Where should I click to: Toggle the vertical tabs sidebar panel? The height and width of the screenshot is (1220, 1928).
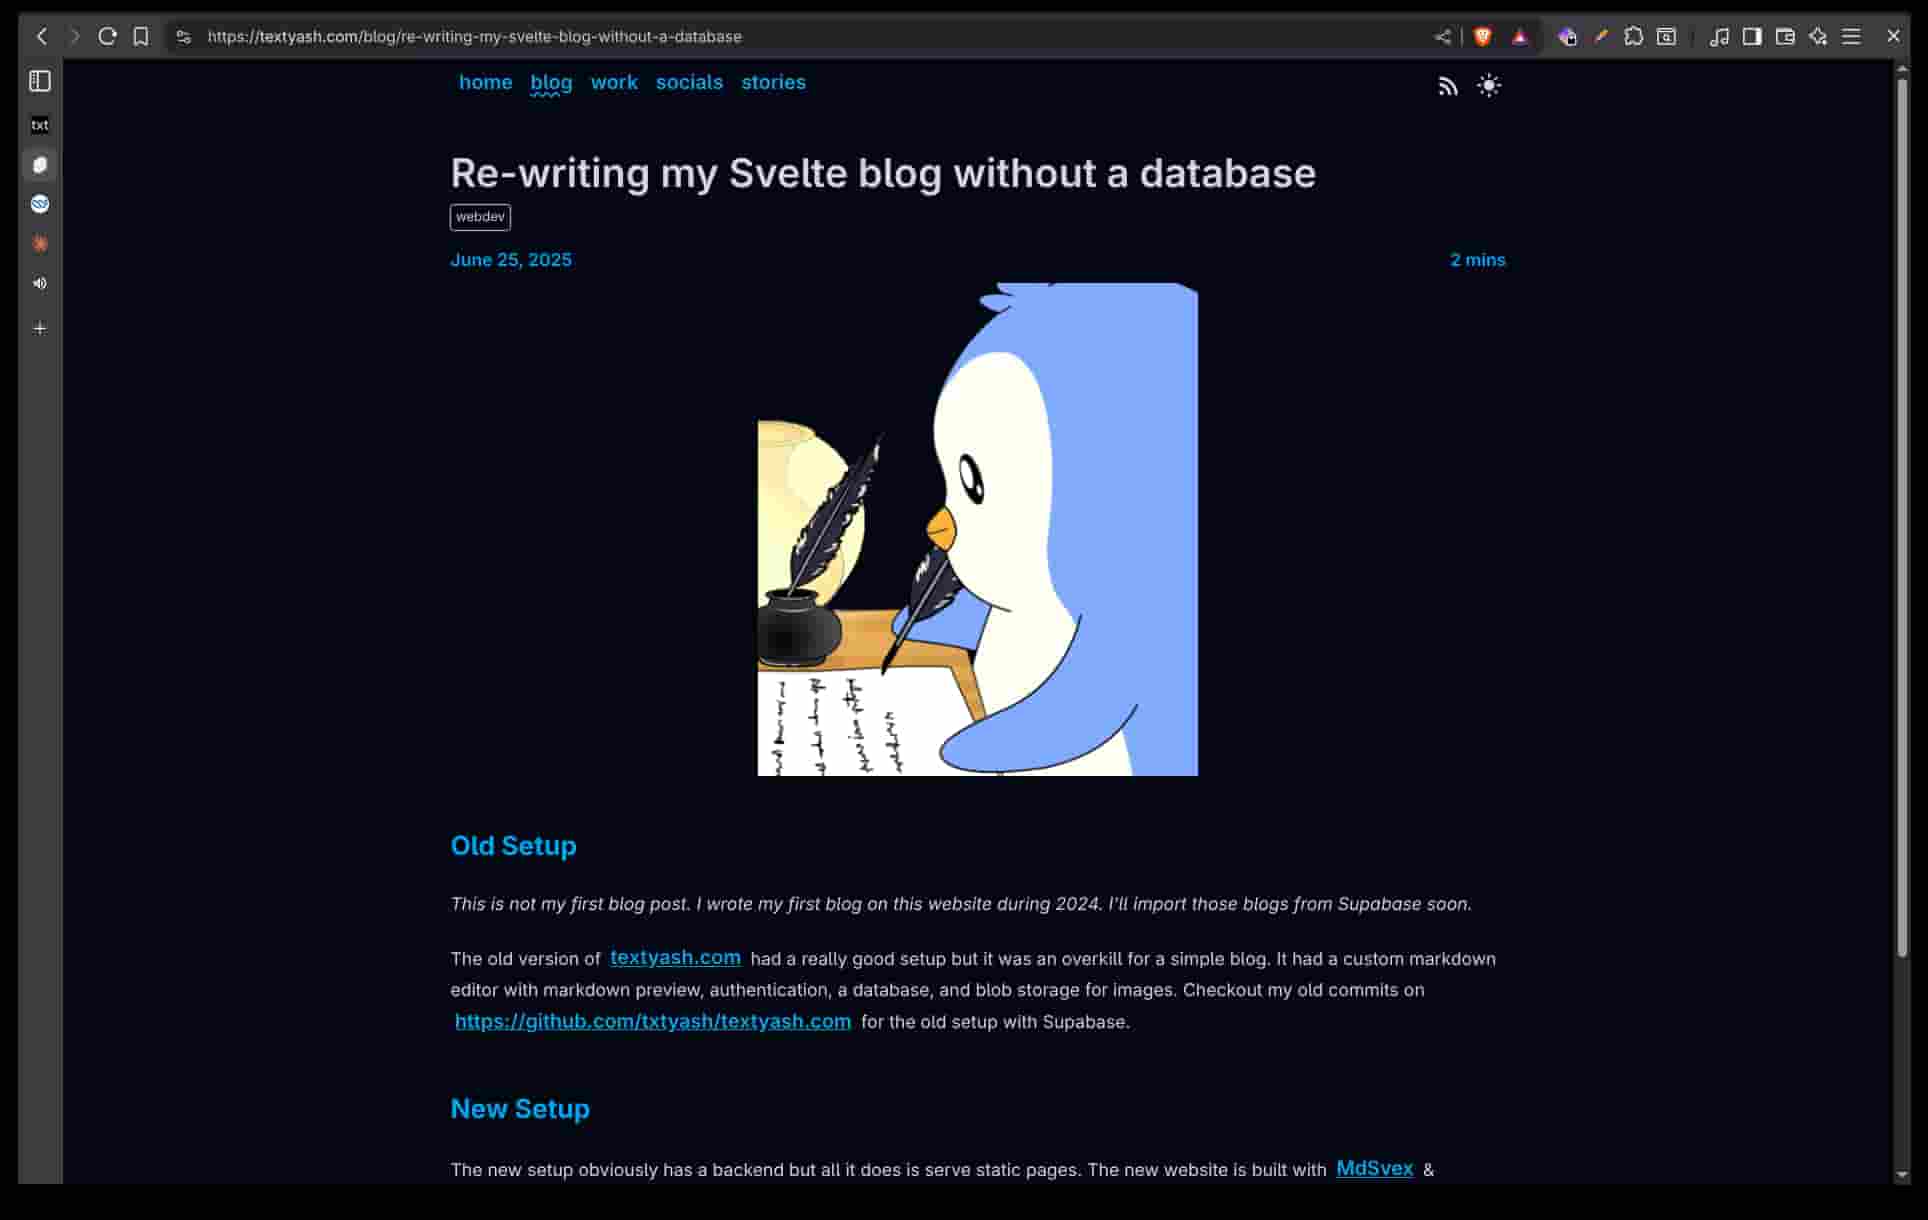pyautogui.click(x=40, y=82)
